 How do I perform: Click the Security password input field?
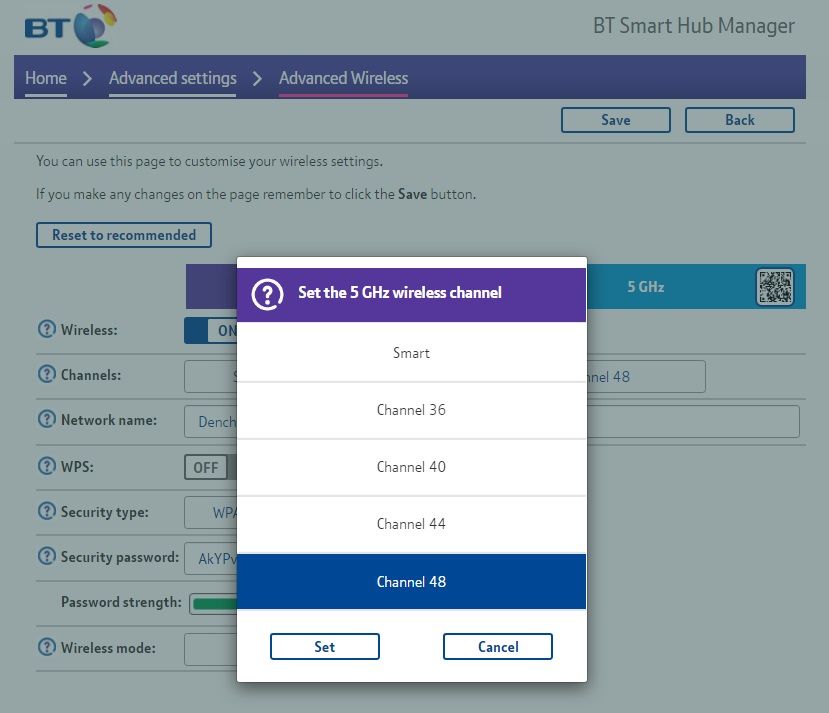point(210,558)
